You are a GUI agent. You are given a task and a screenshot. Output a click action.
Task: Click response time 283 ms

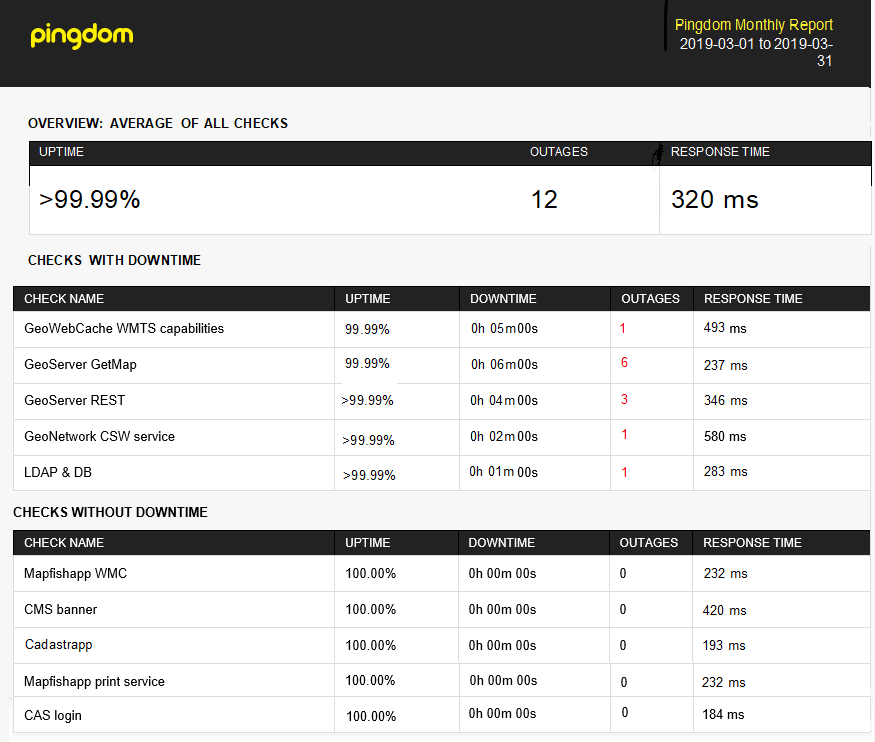point(725,472)
